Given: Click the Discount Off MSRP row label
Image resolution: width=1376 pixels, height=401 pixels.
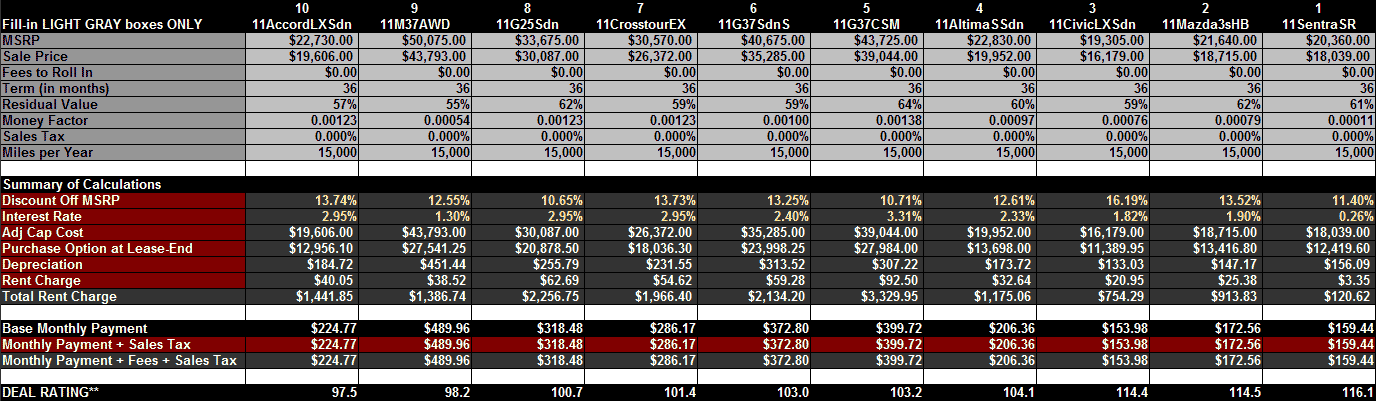Looking at the screenshot, I should pos(123,200).
